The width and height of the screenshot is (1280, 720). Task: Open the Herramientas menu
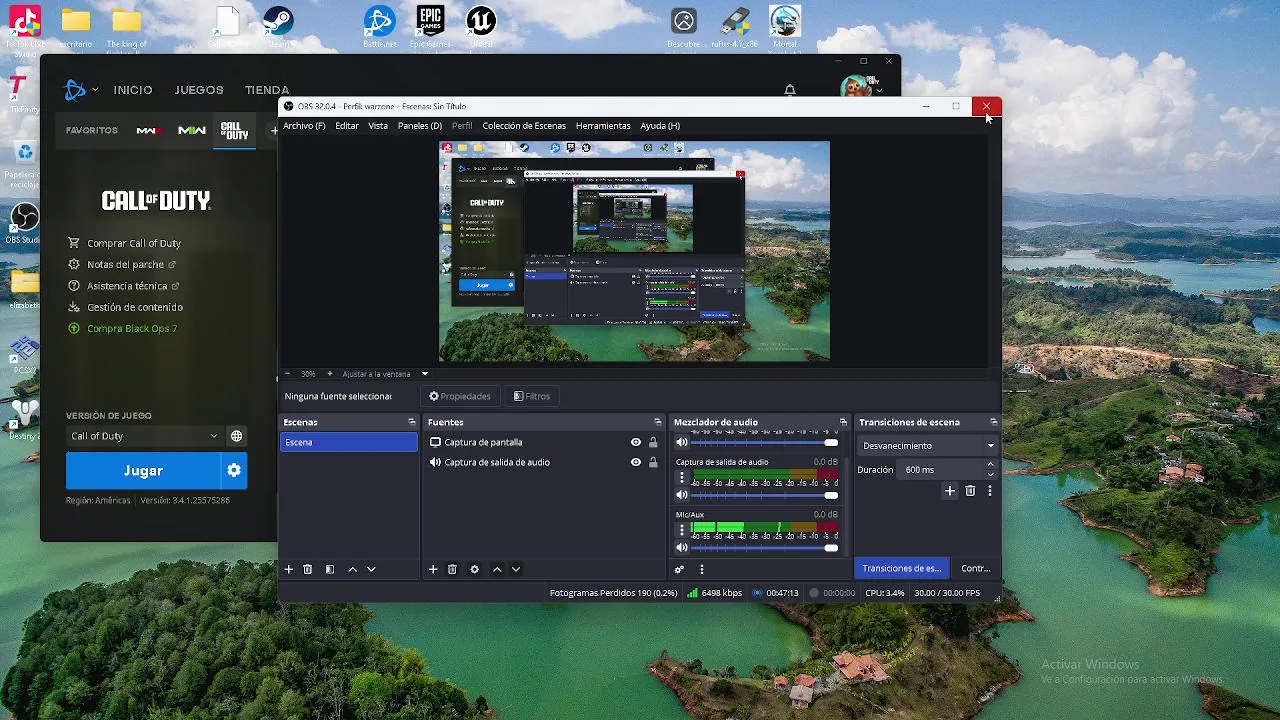click(603, 126)
